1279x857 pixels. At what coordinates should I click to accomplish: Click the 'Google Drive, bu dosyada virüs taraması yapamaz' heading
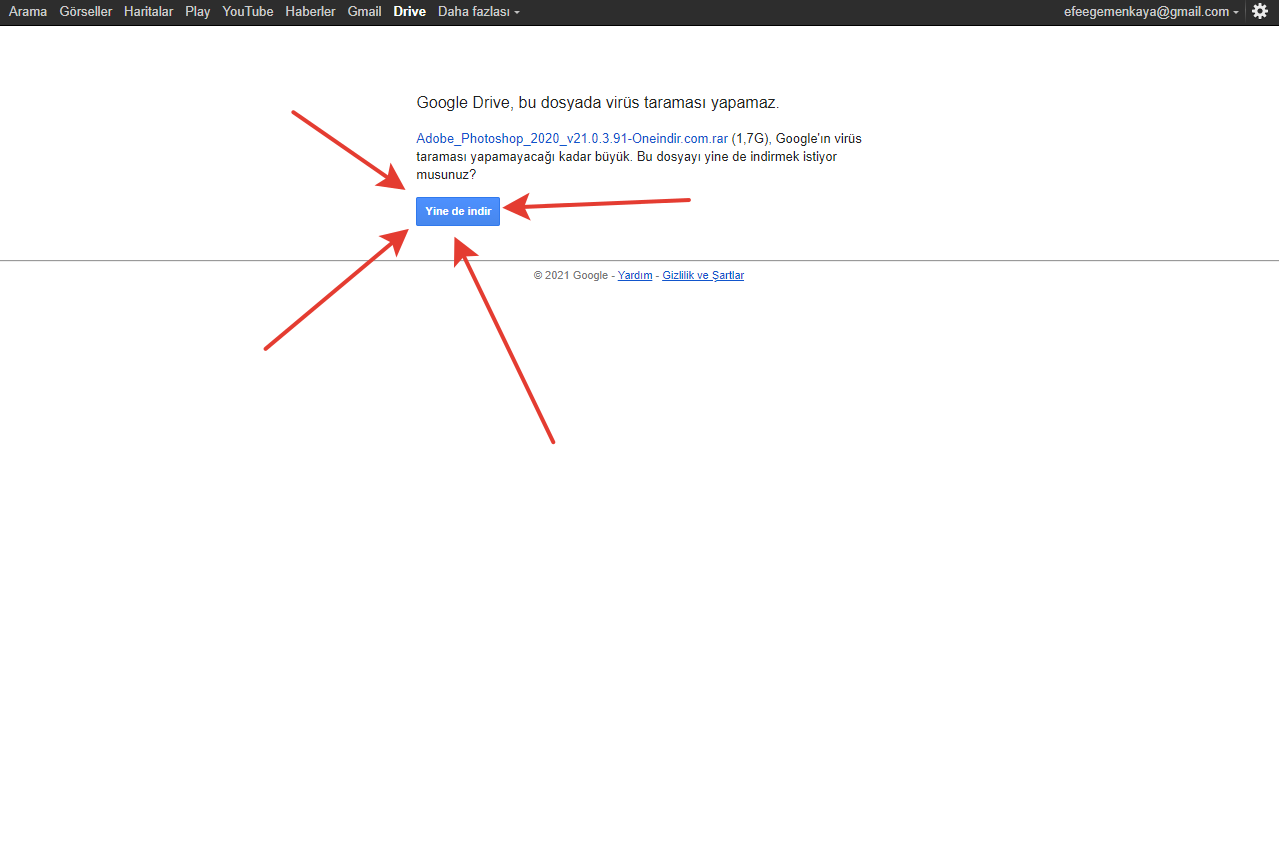tap(597, 103)
